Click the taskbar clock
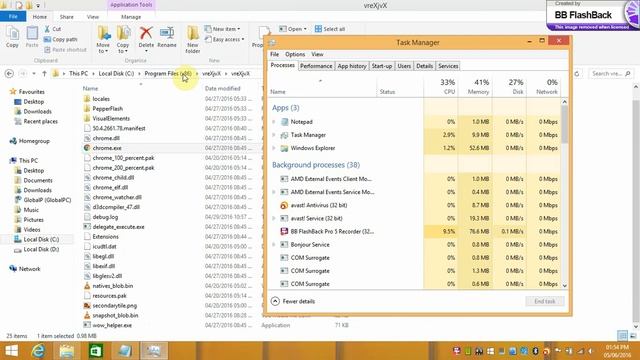The image size is (640, 360). (x=617, y=351)
